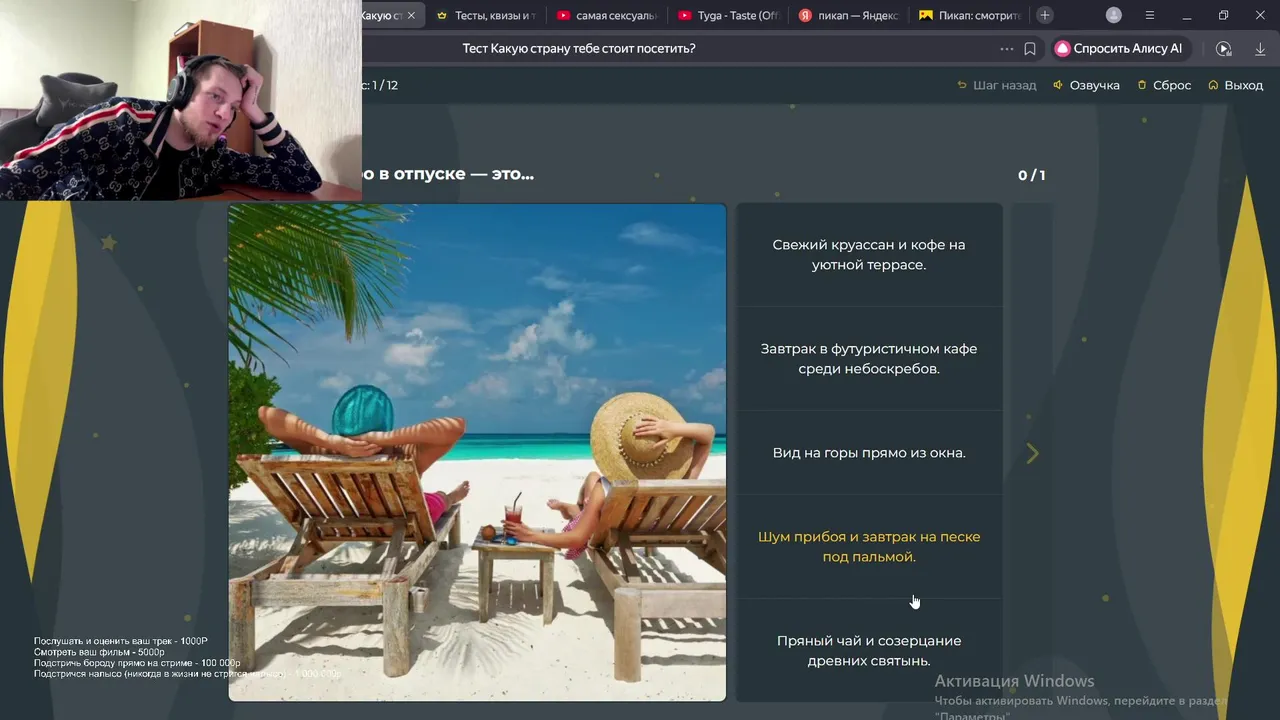Click the browser profile avatar icon
The height and width of the screenshot is (720, 1280).
1114,15
